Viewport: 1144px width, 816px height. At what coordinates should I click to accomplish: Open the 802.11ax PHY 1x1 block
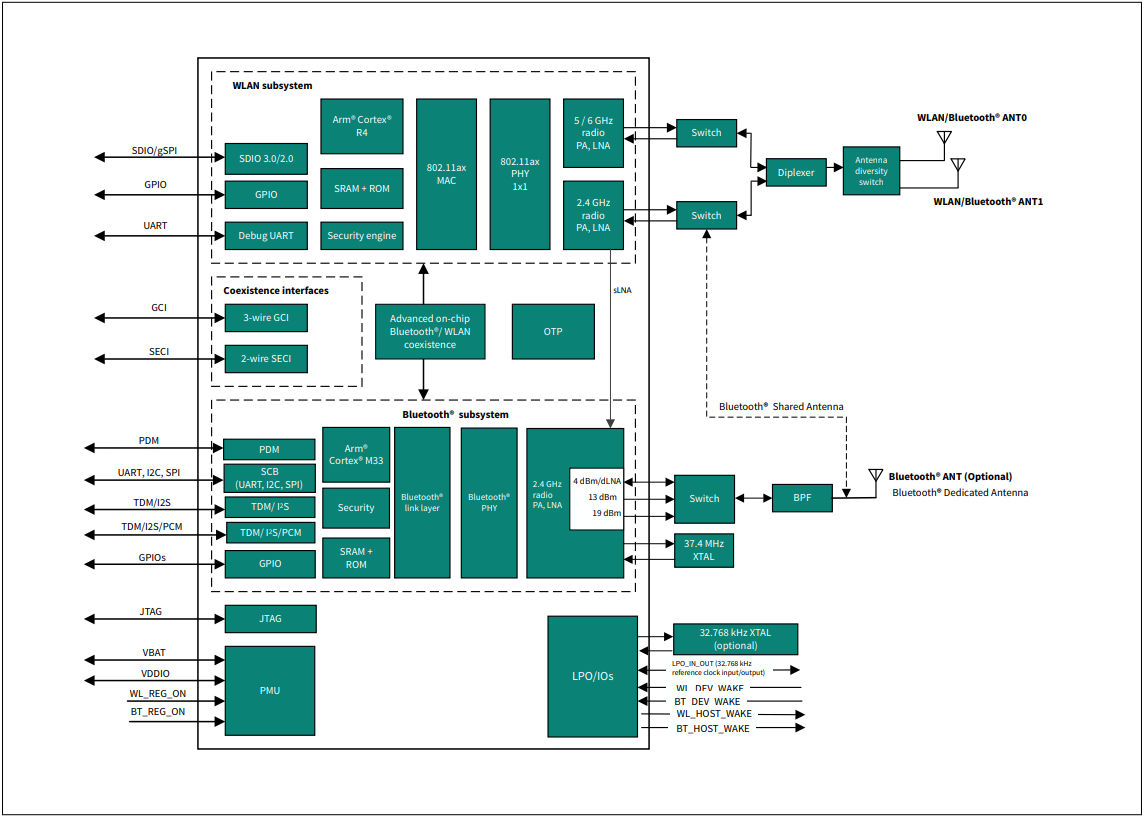pos(519,175)
